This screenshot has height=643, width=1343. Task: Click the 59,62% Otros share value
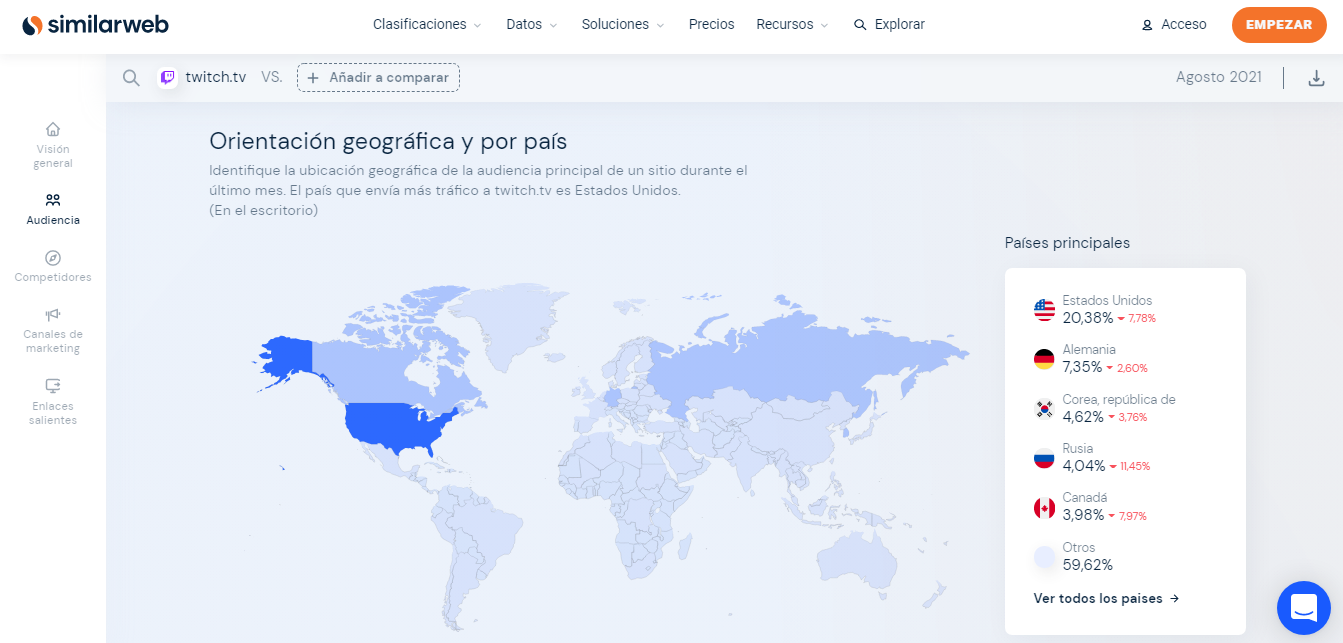click(1088, 565)
